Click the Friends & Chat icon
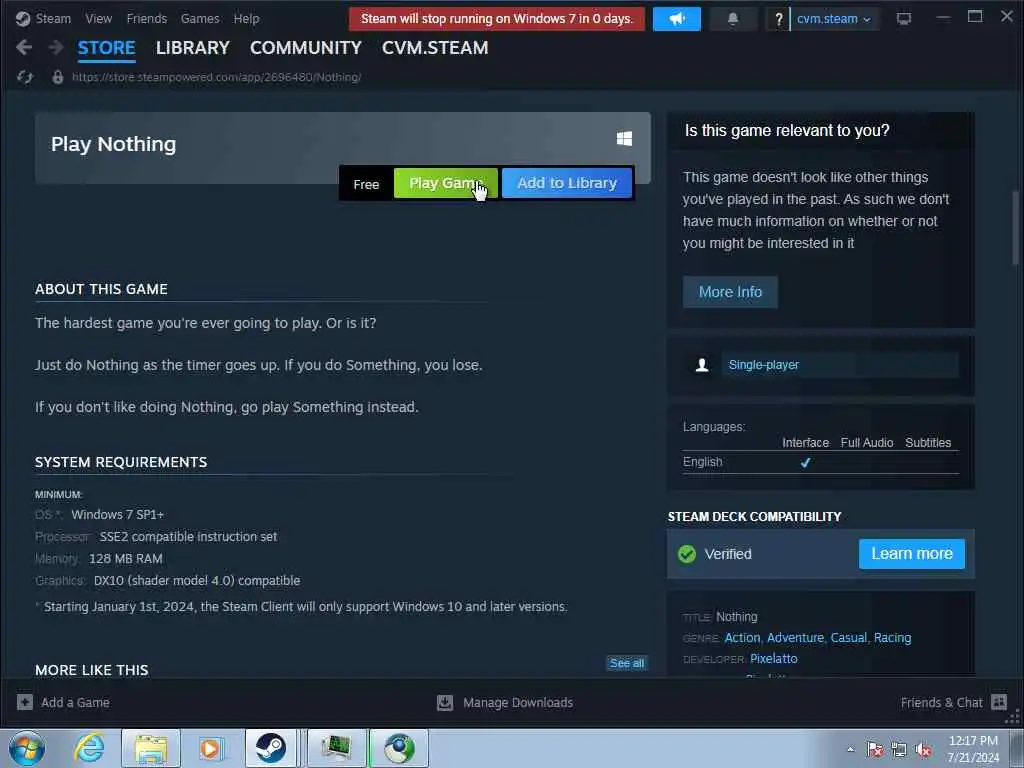 click(999, 702)
